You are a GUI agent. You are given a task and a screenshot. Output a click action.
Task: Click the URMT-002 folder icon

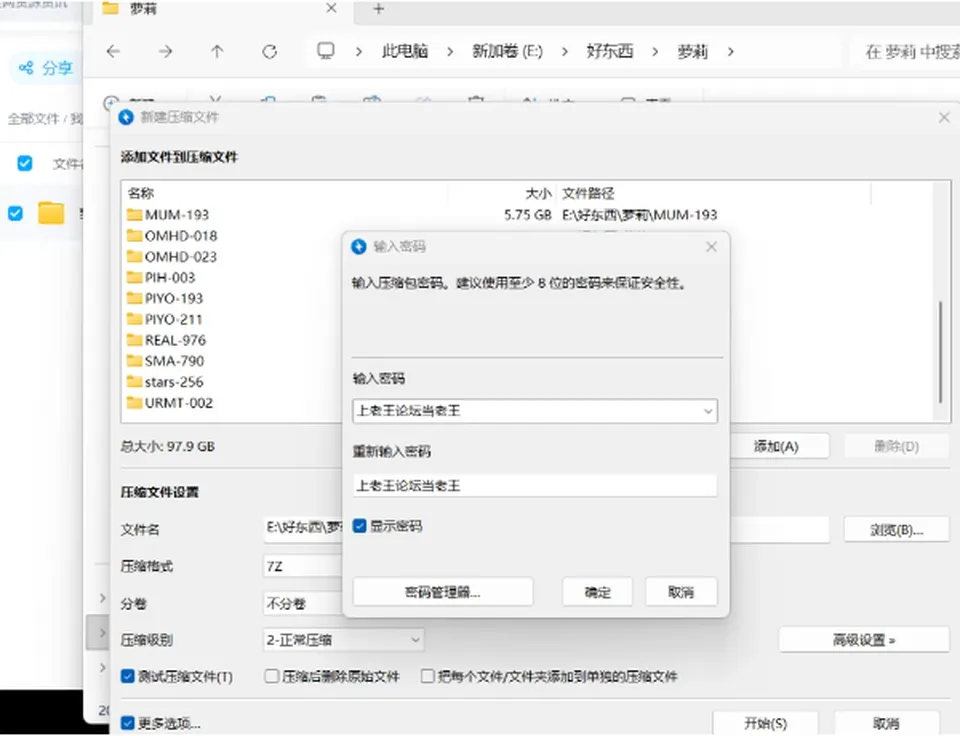click(134, 403)
